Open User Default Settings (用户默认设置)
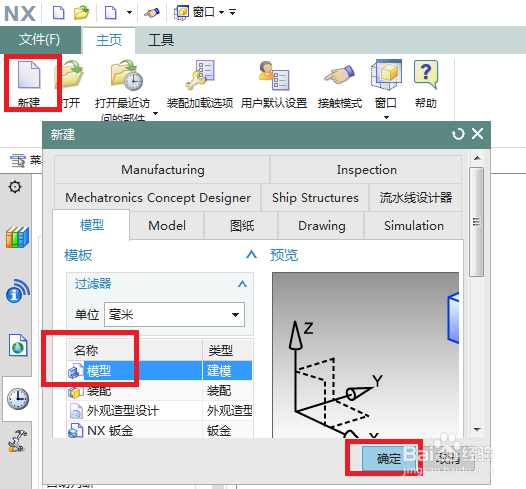The image size is (526, 489). pyautogui.click(x=274, y=75)
